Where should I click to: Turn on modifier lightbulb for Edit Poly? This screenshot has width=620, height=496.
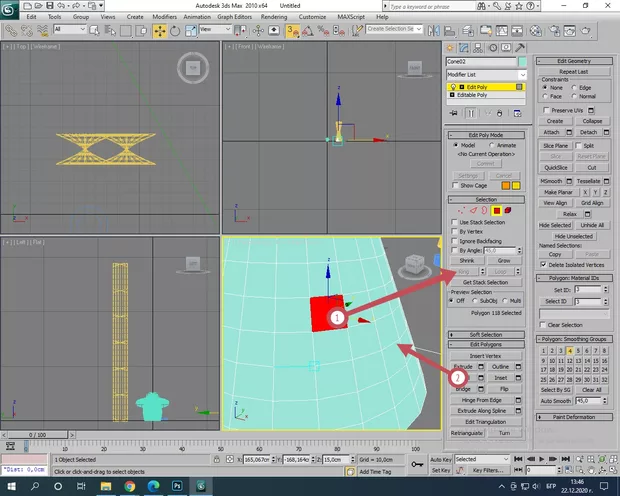click(452, 87)
